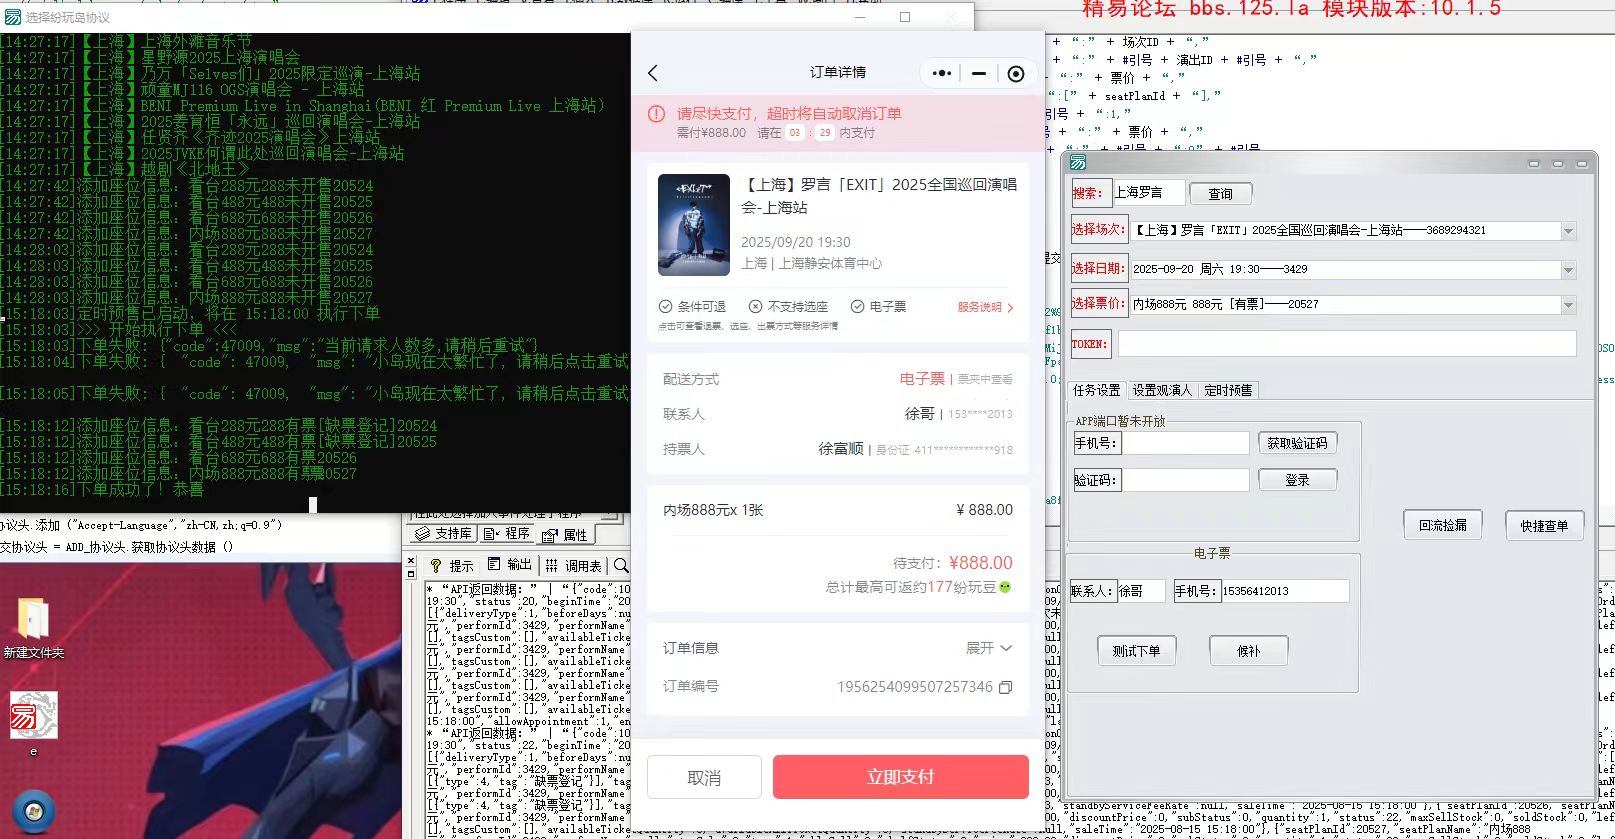Click the tool window's title bar app icon

coord(1077,163)
